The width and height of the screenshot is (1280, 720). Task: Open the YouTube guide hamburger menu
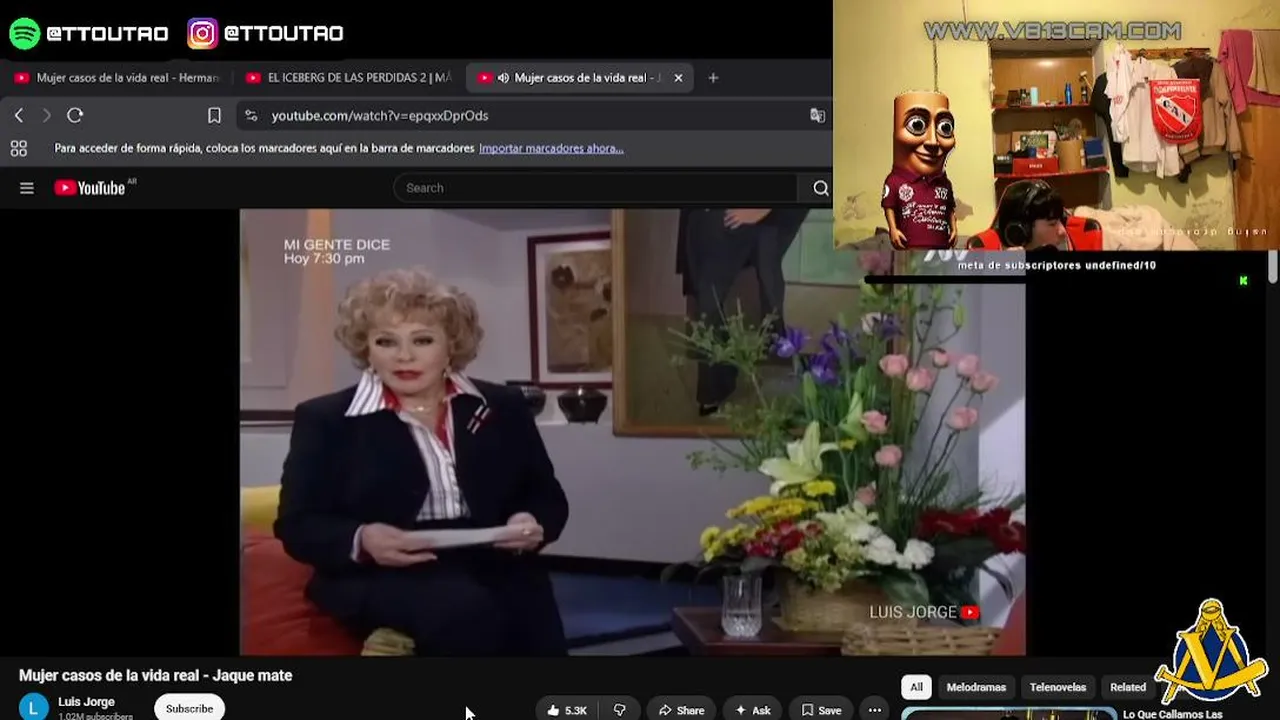[27, 188]
